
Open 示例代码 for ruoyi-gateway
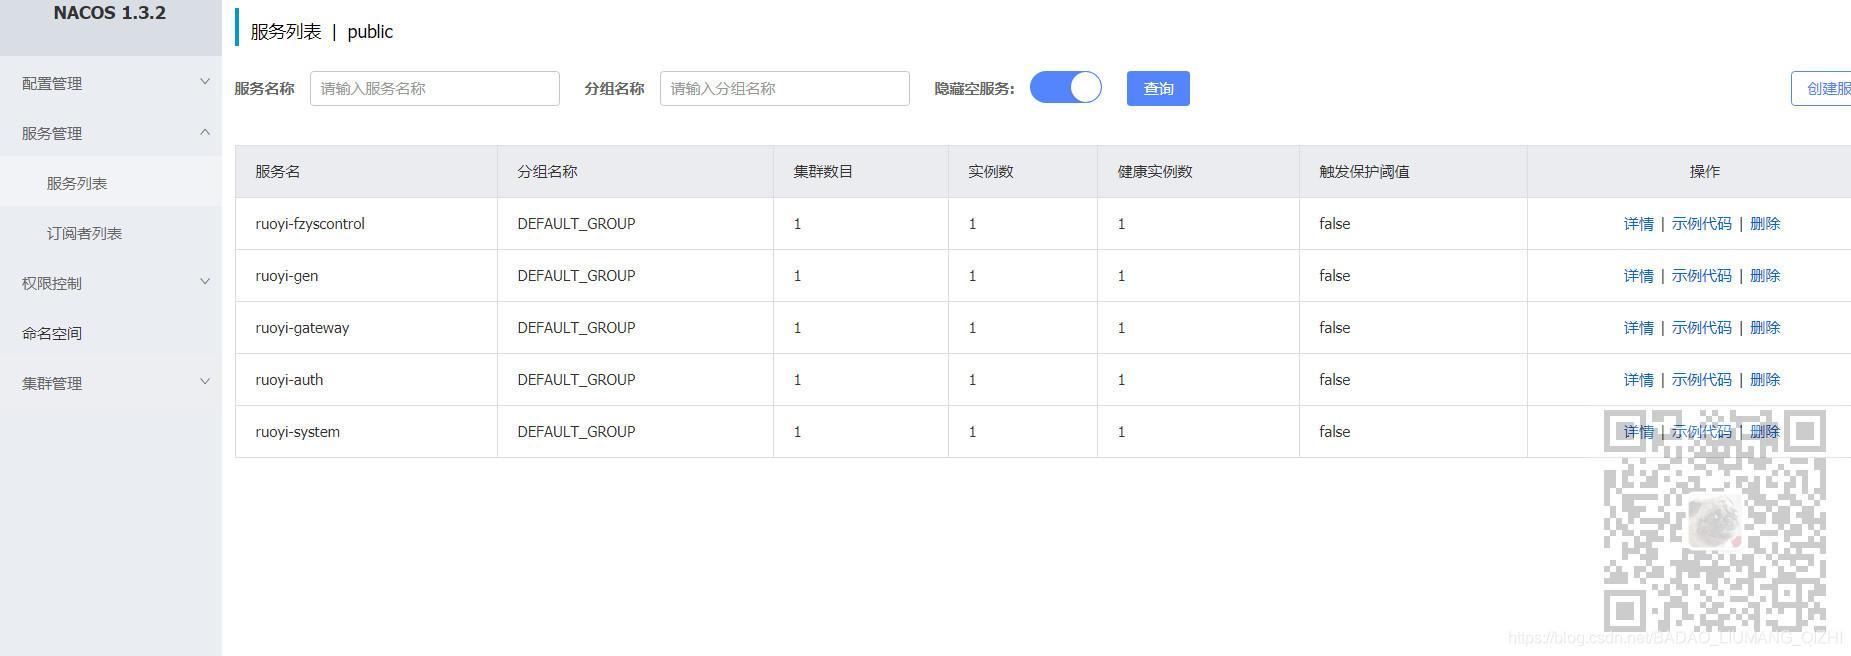click(x=1701, y=328)
